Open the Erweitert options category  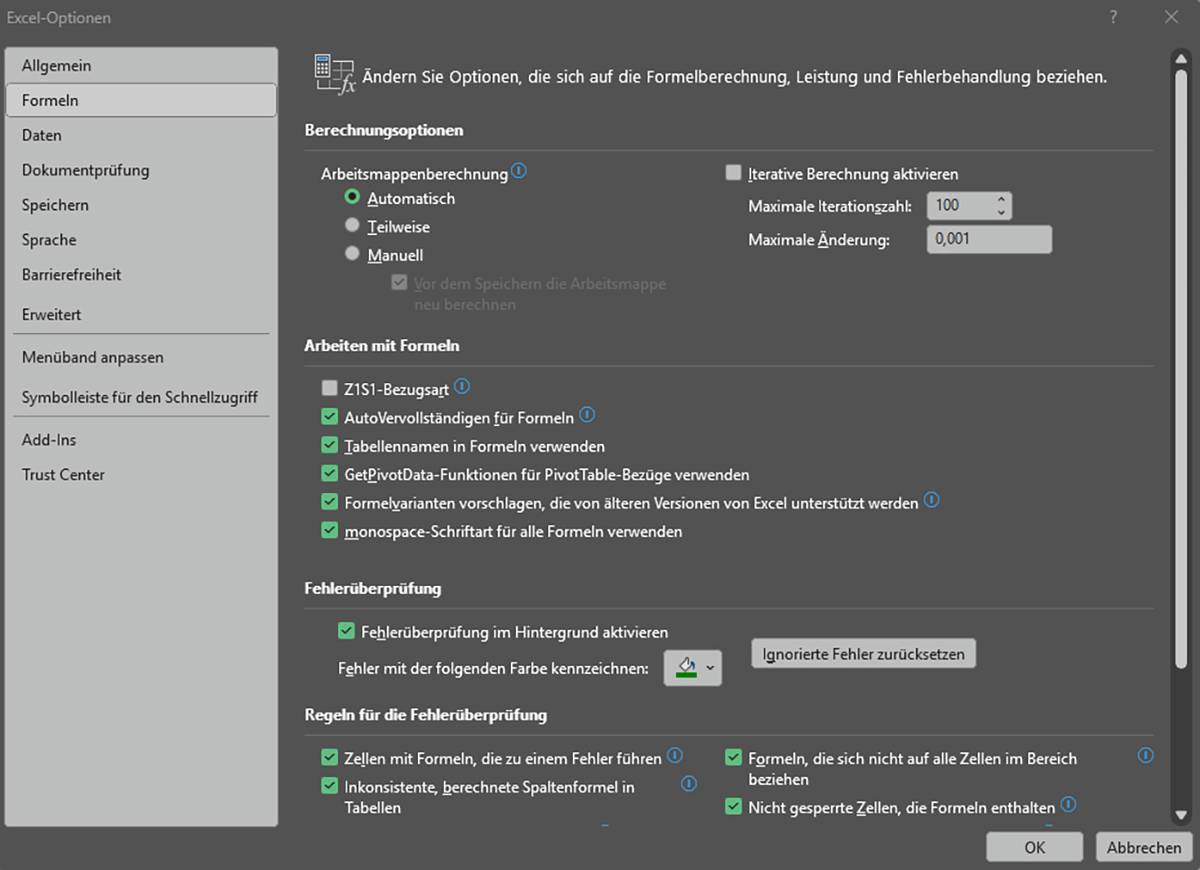(52, 314)
